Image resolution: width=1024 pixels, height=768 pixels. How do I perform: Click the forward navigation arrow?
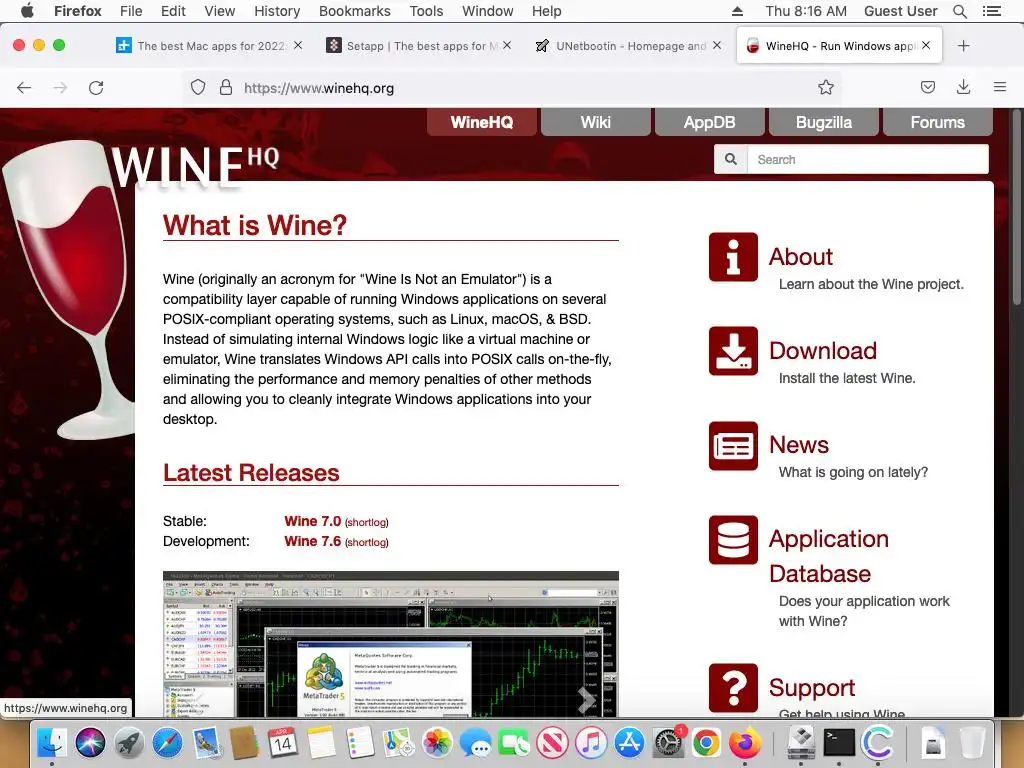click(60, 88)
